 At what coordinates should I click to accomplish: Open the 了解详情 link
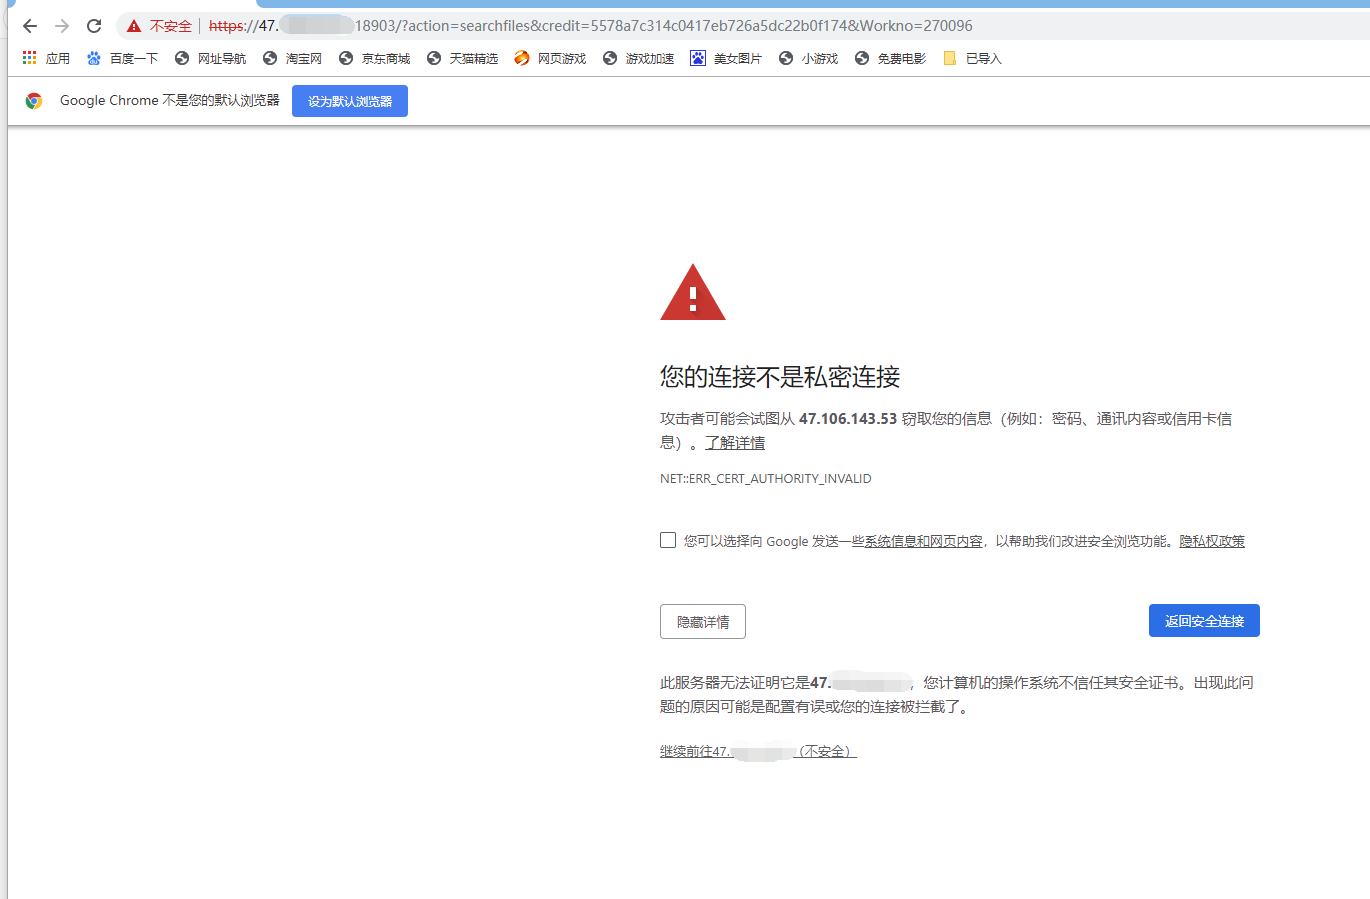735,442
